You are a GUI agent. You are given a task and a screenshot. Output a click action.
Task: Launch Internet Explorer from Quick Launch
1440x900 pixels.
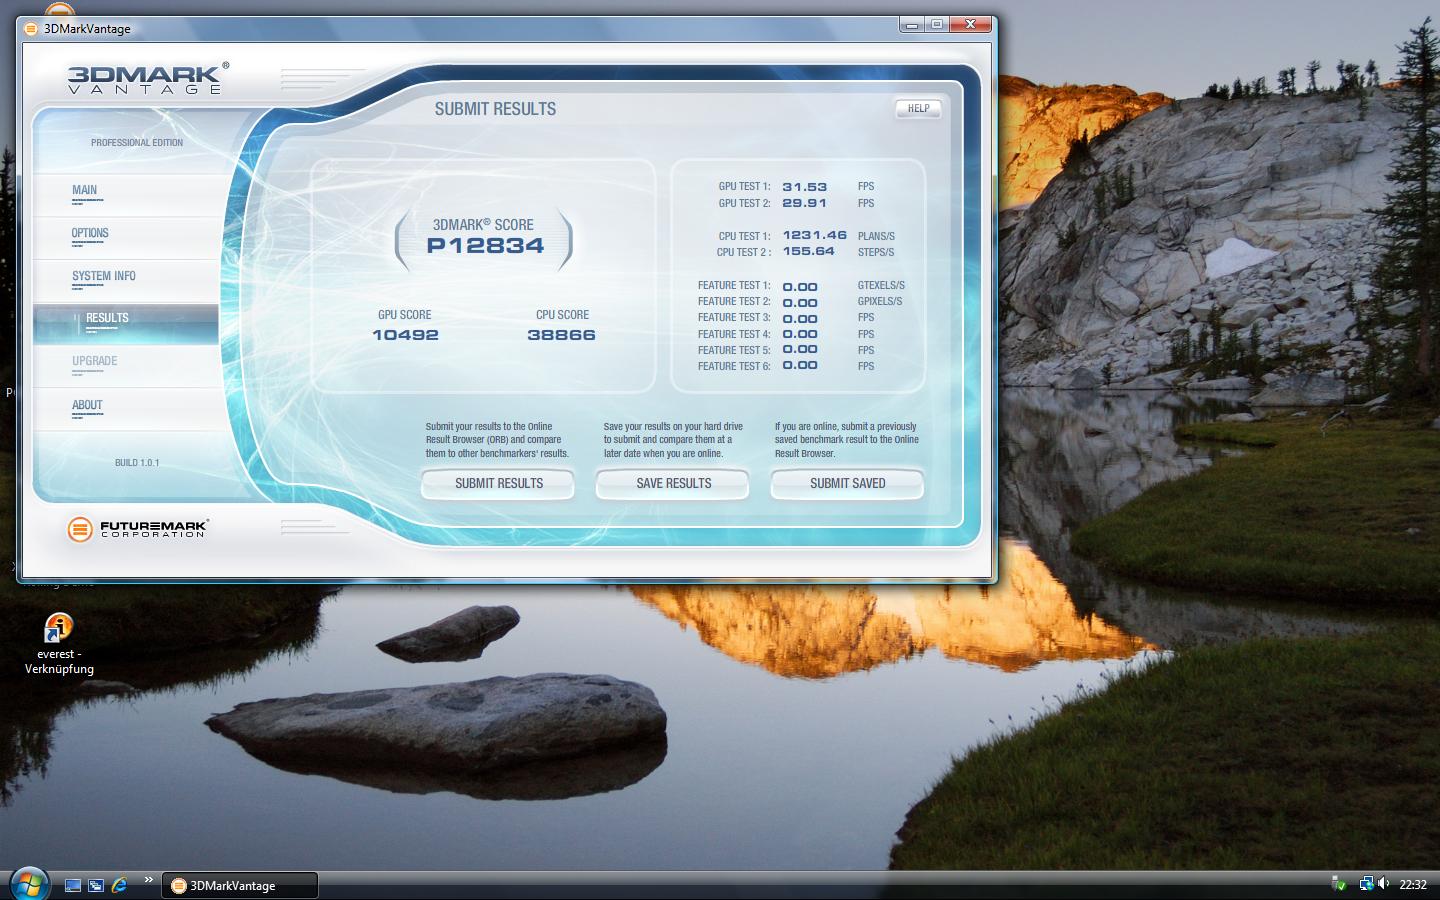pyautogui.click(x=120, y=885)
